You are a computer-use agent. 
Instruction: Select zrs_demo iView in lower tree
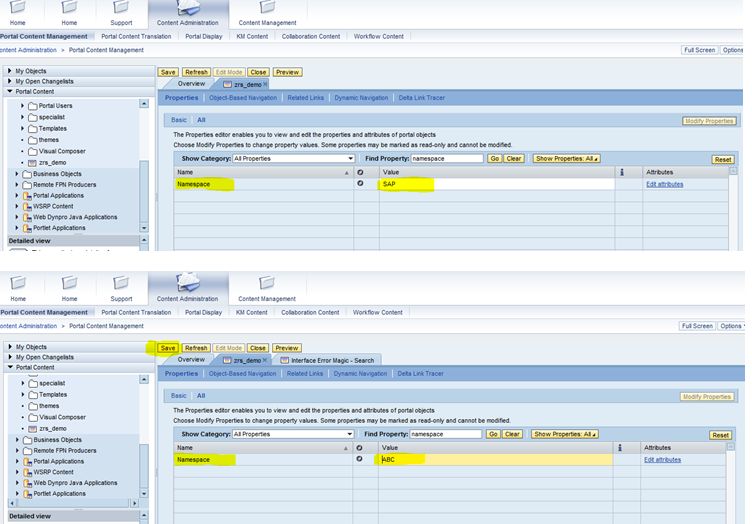tap(53, 429)
